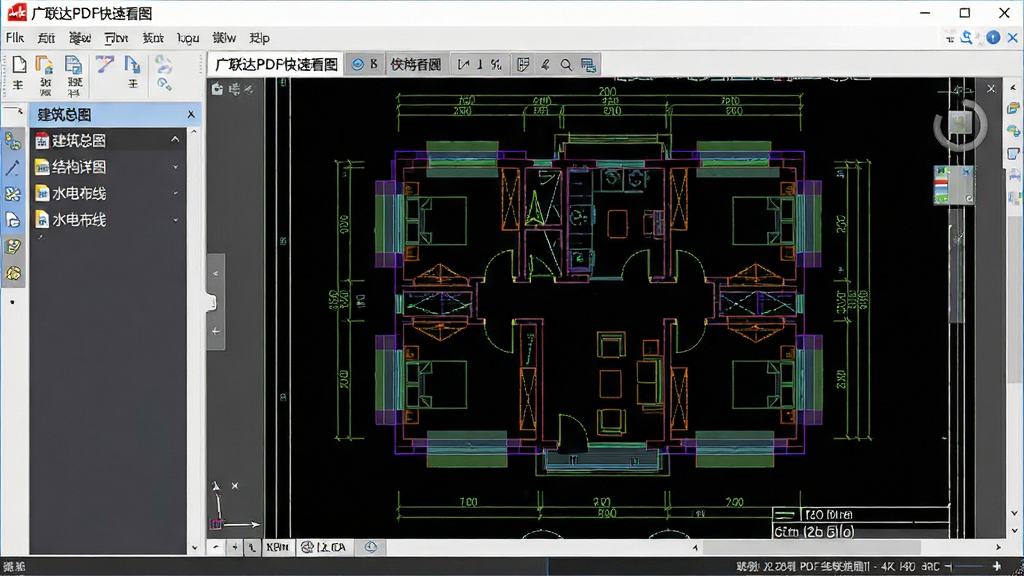
Task: Expand the first 水电布线 item's chevron
Action: pyautogui.click(x=176, y=193)
